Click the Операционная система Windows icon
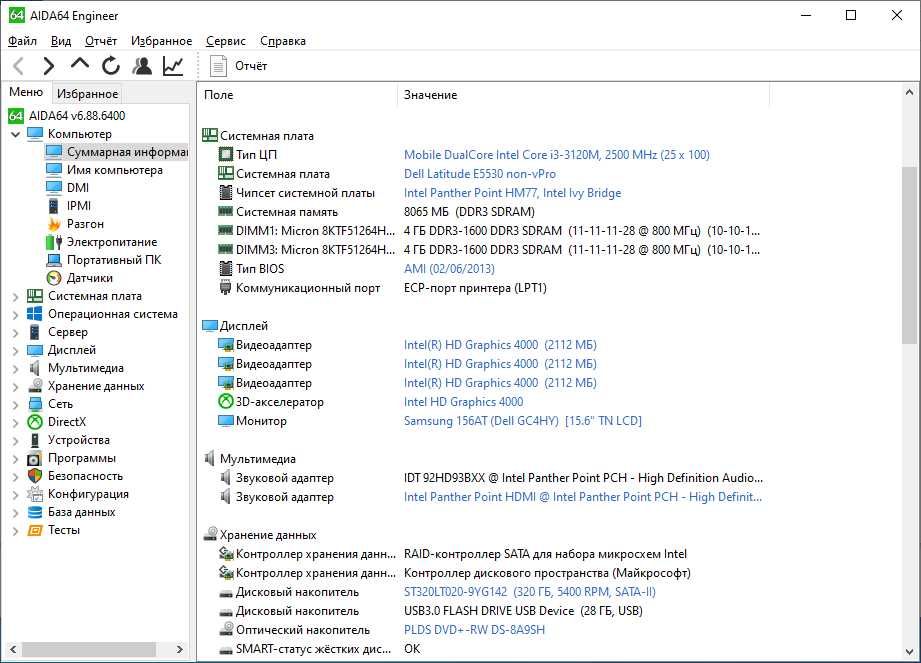The height and width of the screenshot is (663, 921). pos(35,314)
